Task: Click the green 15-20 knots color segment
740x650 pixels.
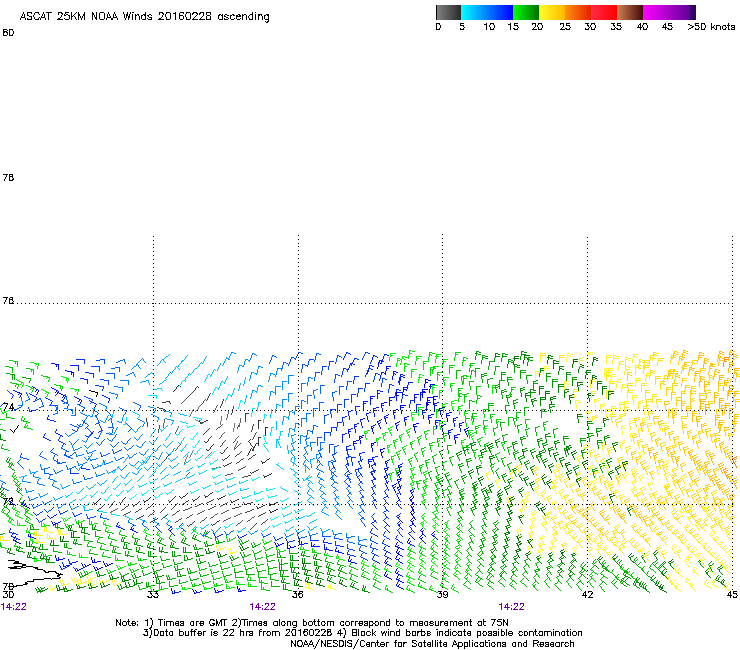Action: click(x=526, y=12)
